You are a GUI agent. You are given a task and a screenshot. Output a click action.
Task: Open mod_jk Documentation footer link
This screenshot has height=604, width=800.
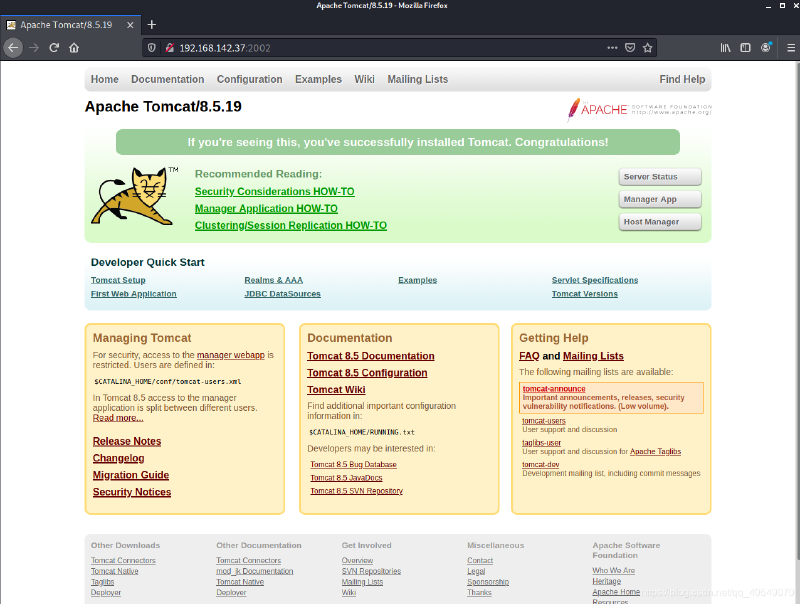click(x=255, y=571)
